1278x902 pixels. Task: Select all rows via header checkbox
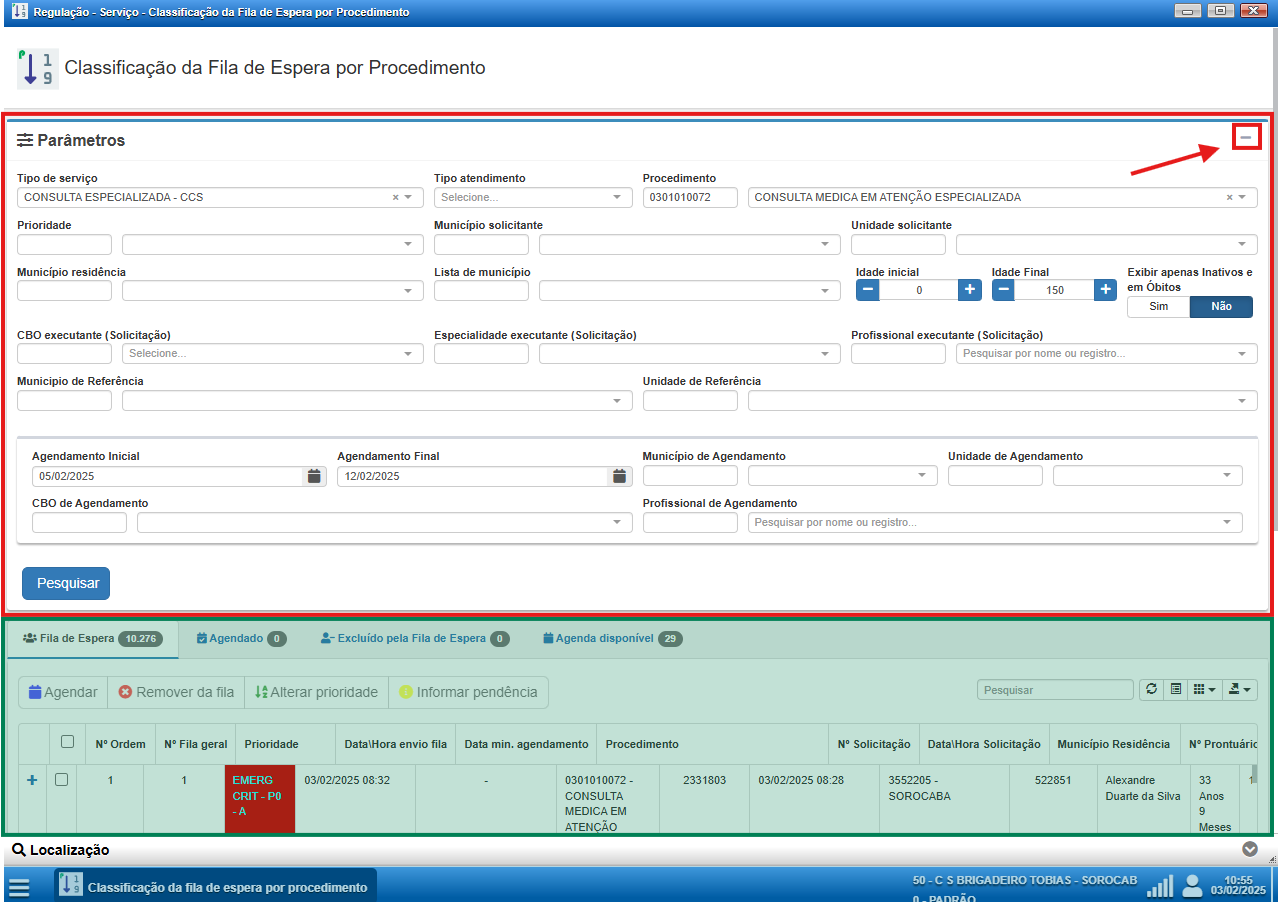(x=67, y=742)
